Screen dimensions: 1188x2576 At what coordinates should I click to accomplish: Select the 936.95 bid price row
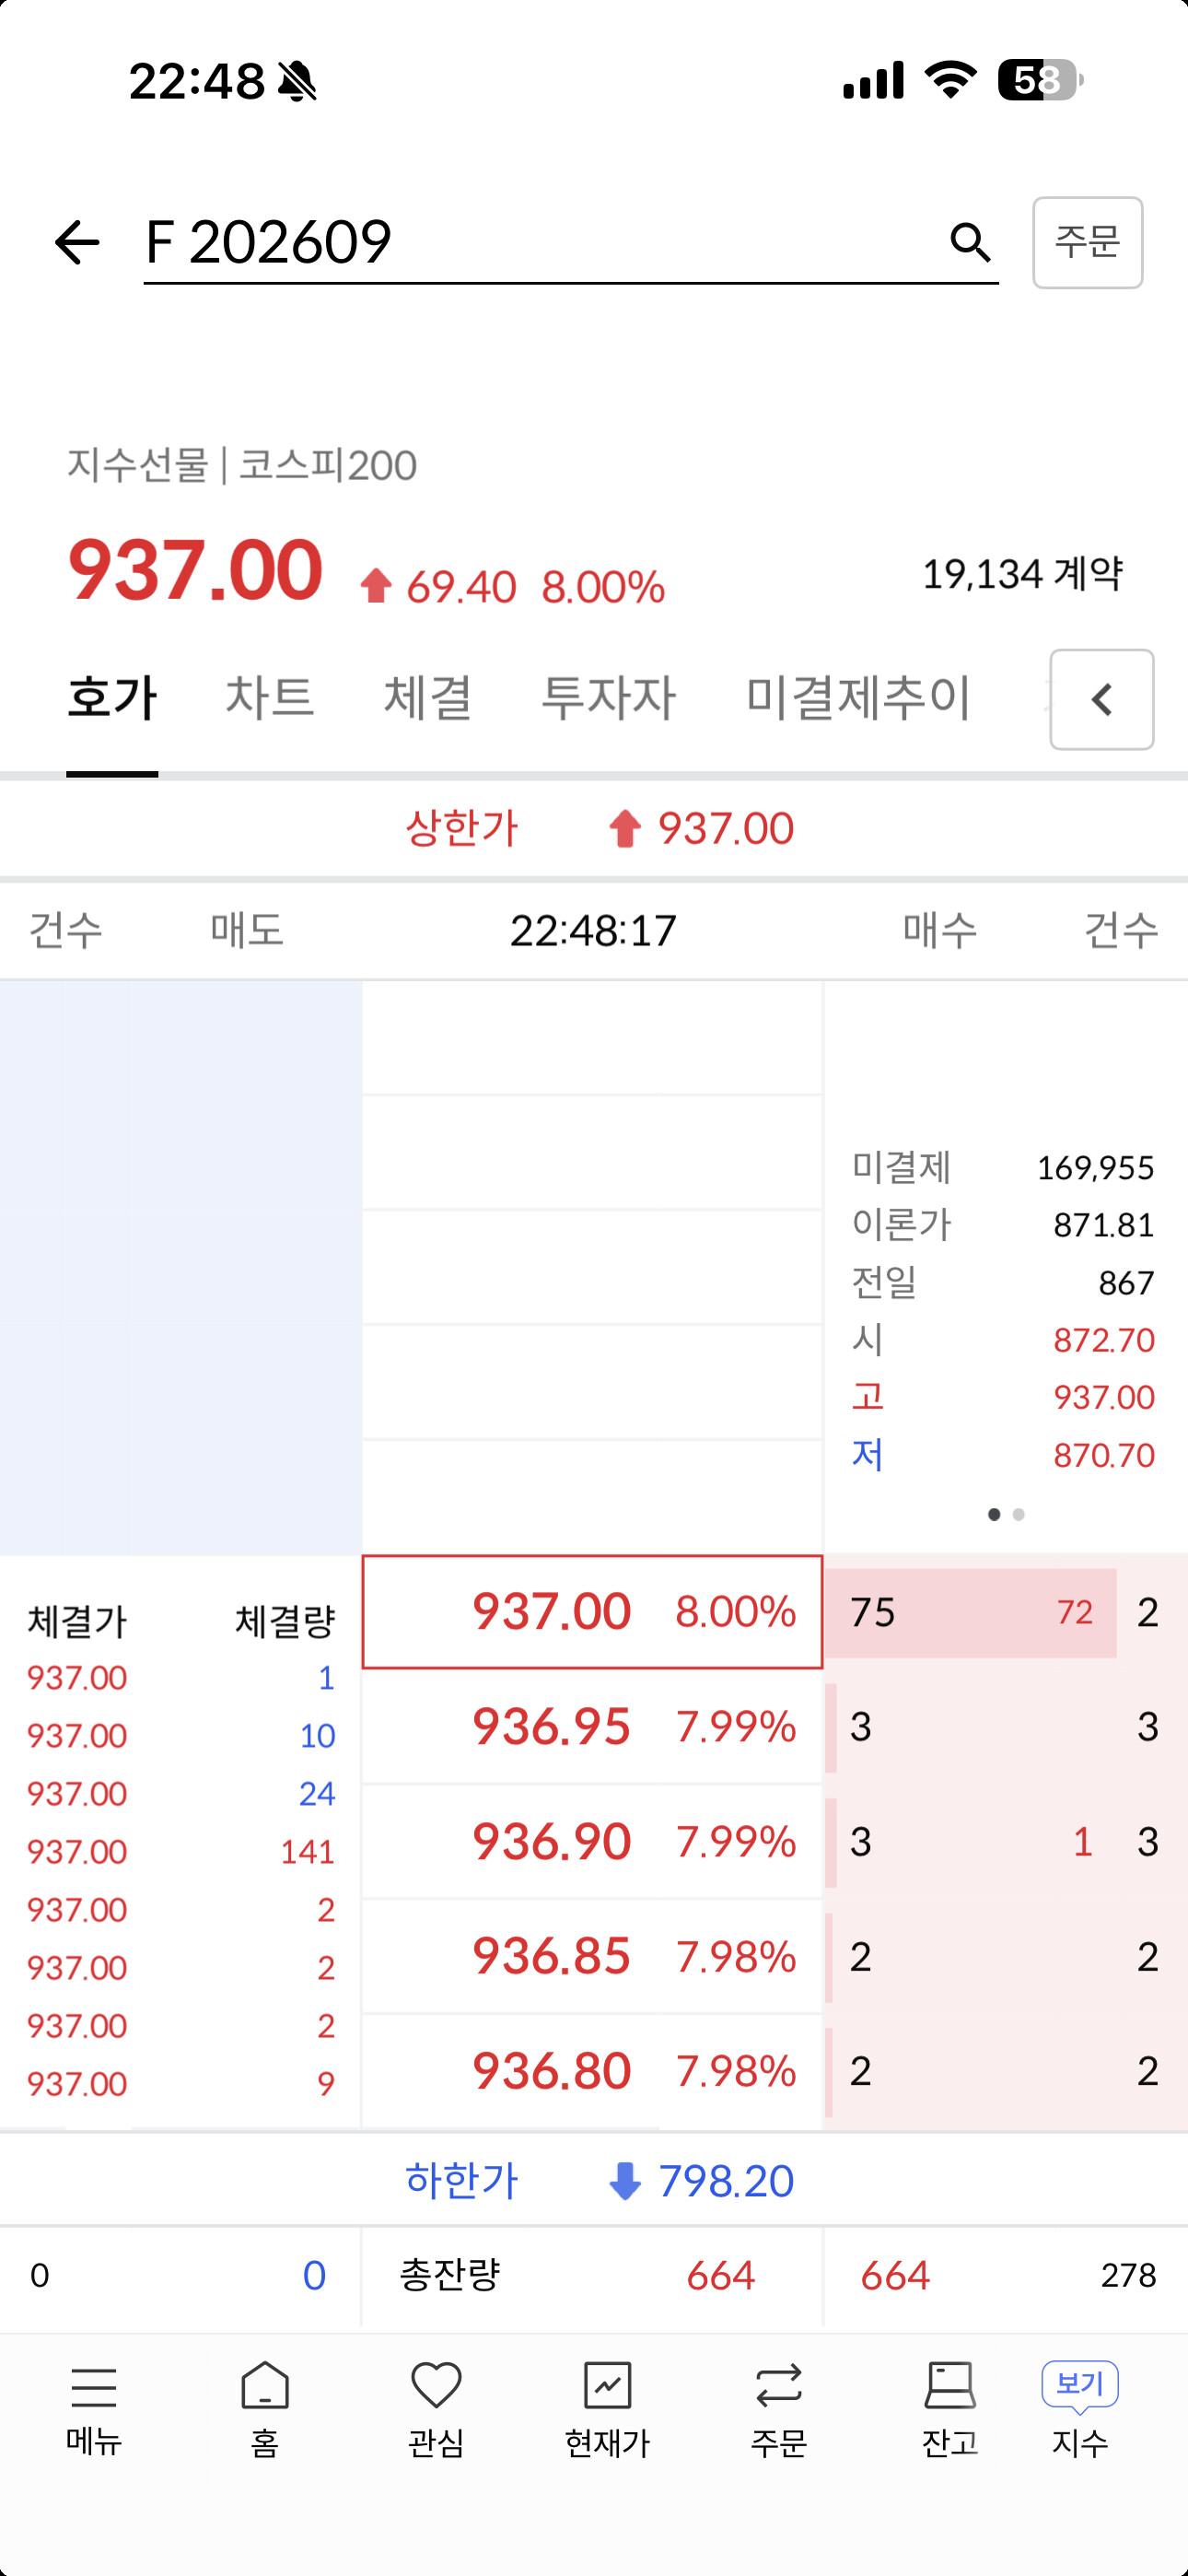point(593,1727)
